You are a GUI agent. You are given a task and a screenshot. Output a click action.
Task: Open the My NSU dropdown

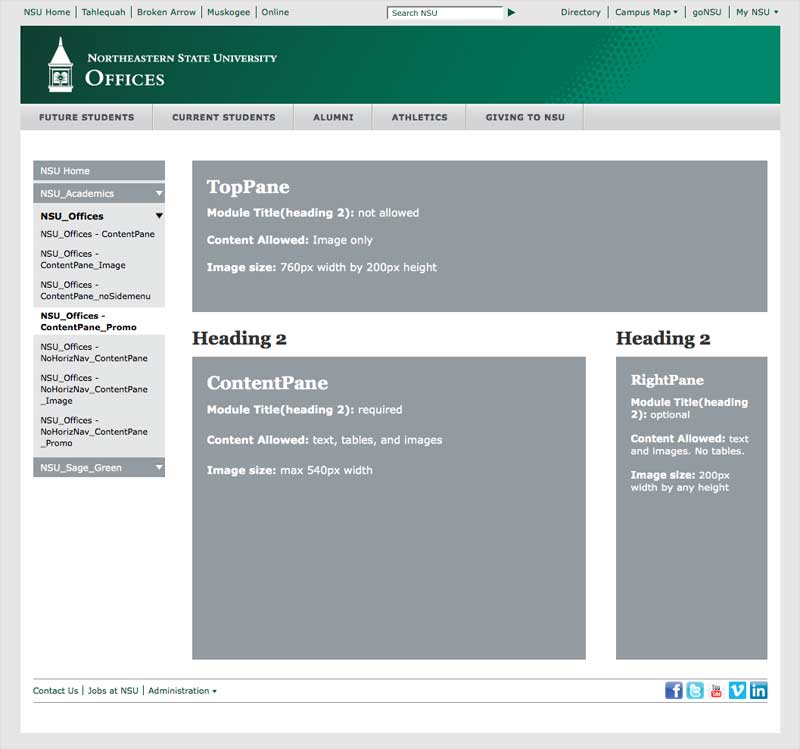click(757, 12)
